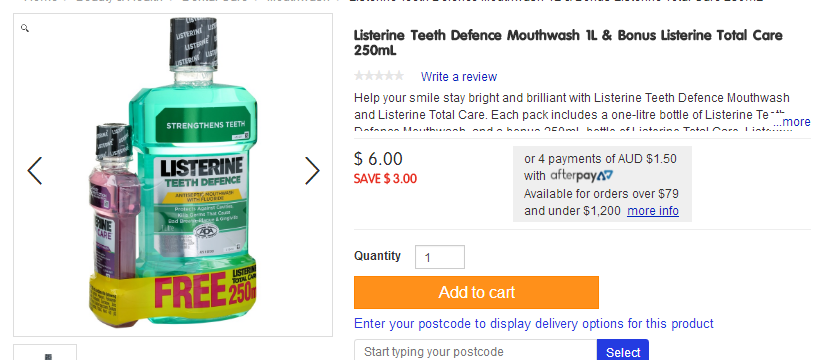Click the magnifier zoom icon on product image
This screenshot has width=830, height=360.
pyautogui.click(x=24, y=28)
